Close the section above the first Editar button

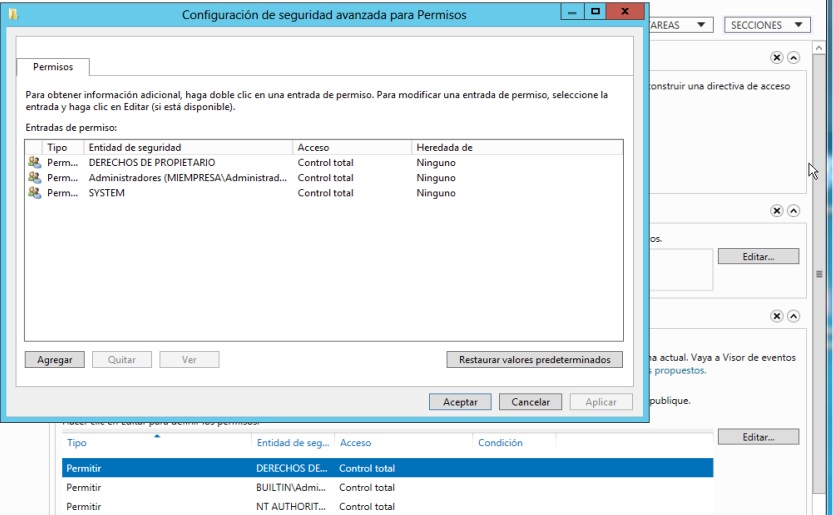777,211
